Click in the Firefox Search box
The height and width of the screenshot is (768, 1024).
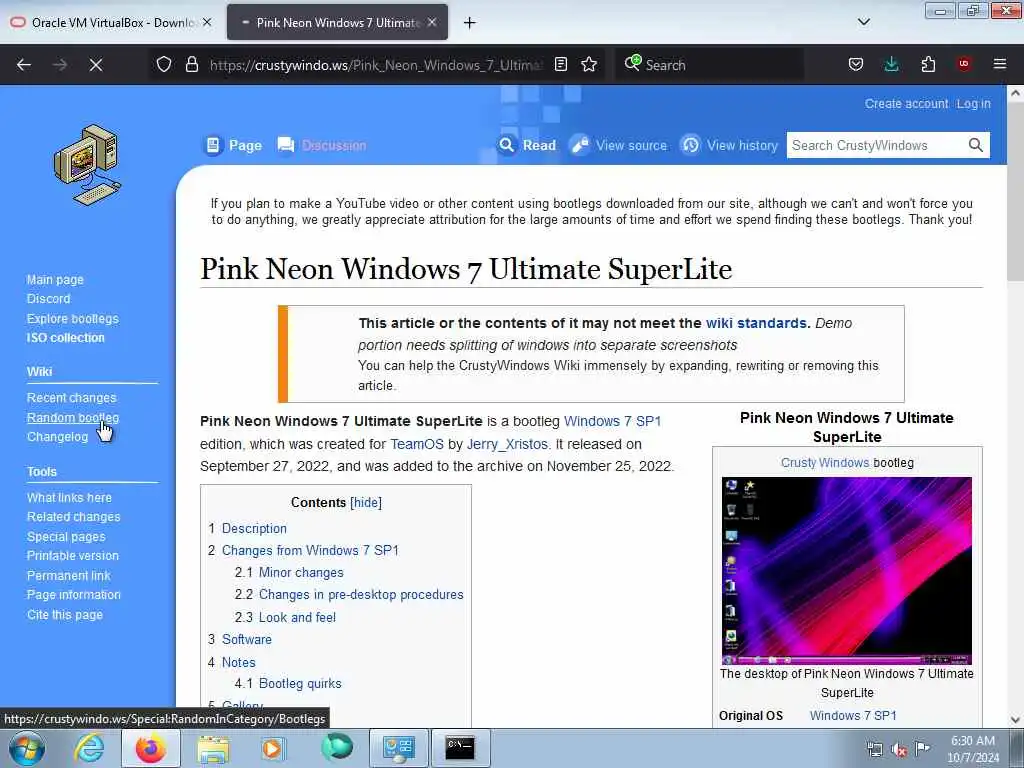pos(709,65)
